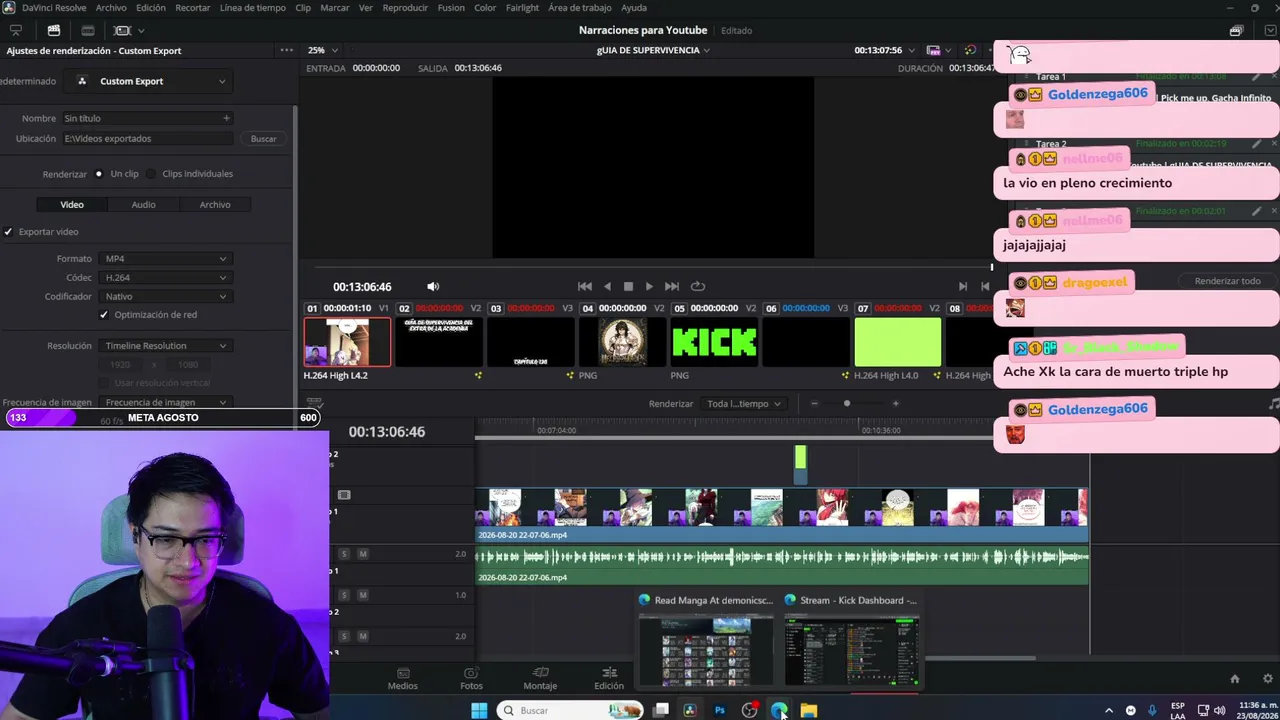1280x720 pixels.
Task: Open the Archivo menu
Action: [x=111, y=8]
